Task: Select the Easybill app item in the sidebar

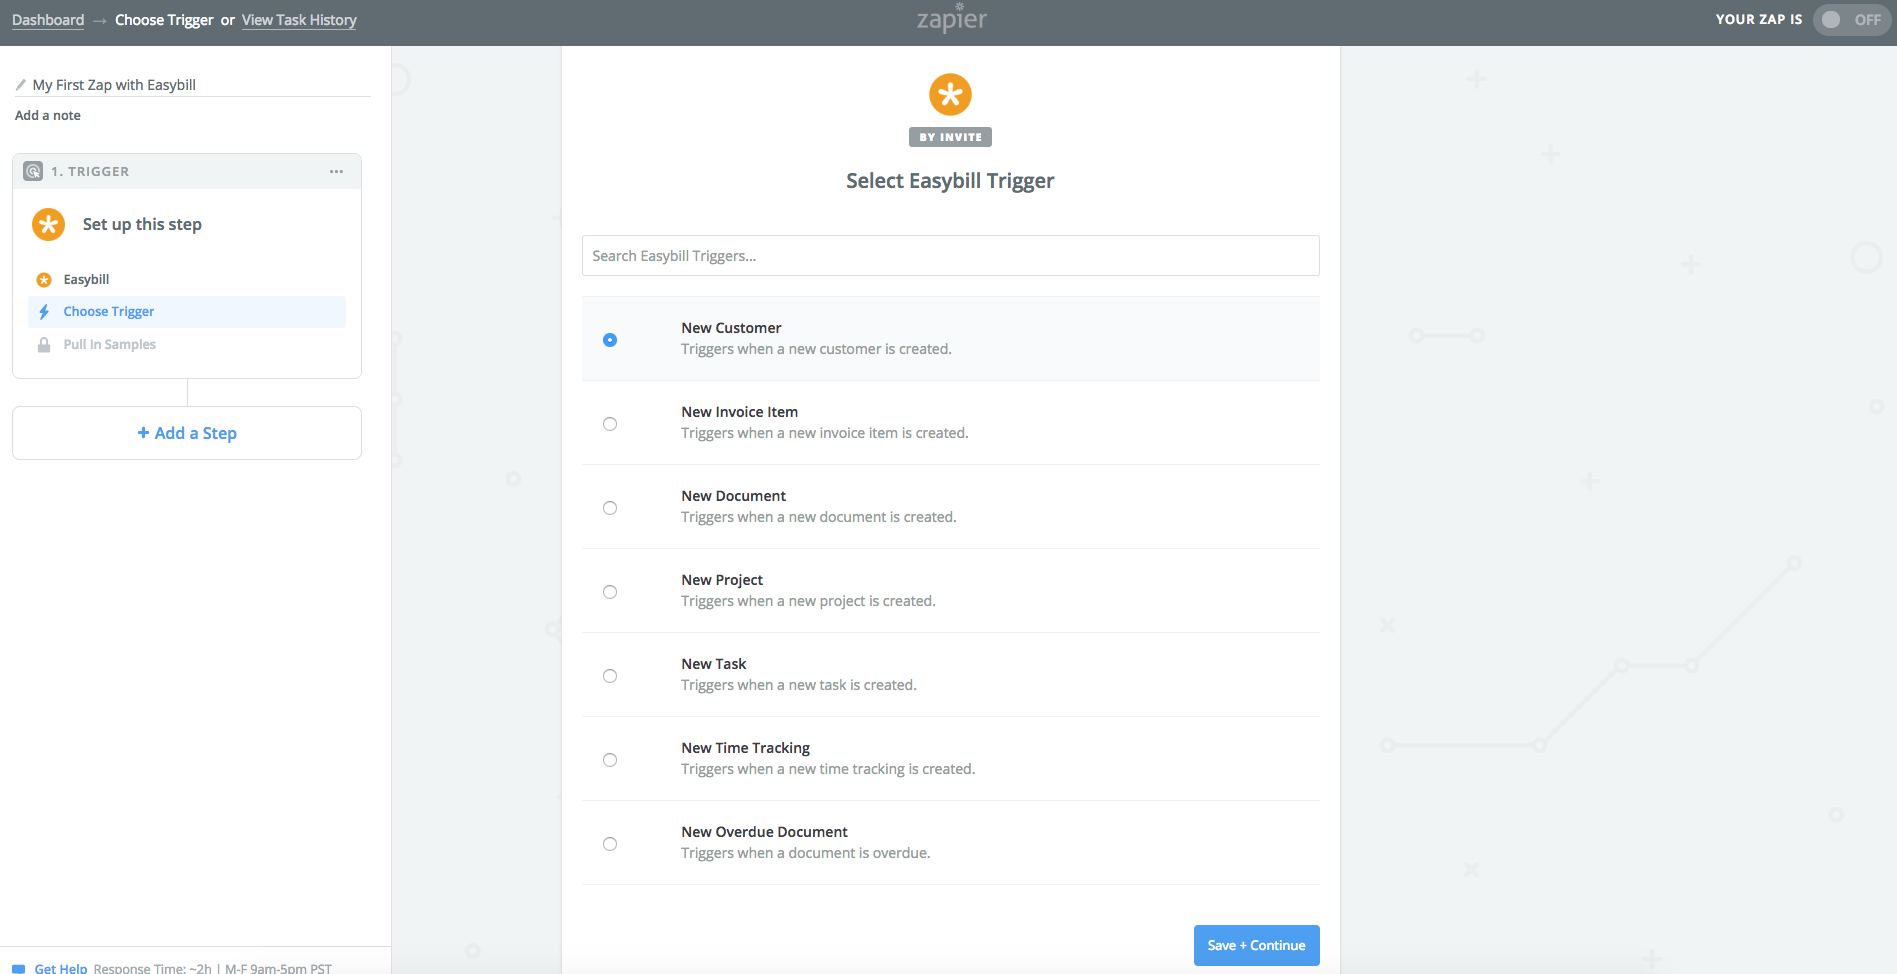Action: [x=86, y=280]
